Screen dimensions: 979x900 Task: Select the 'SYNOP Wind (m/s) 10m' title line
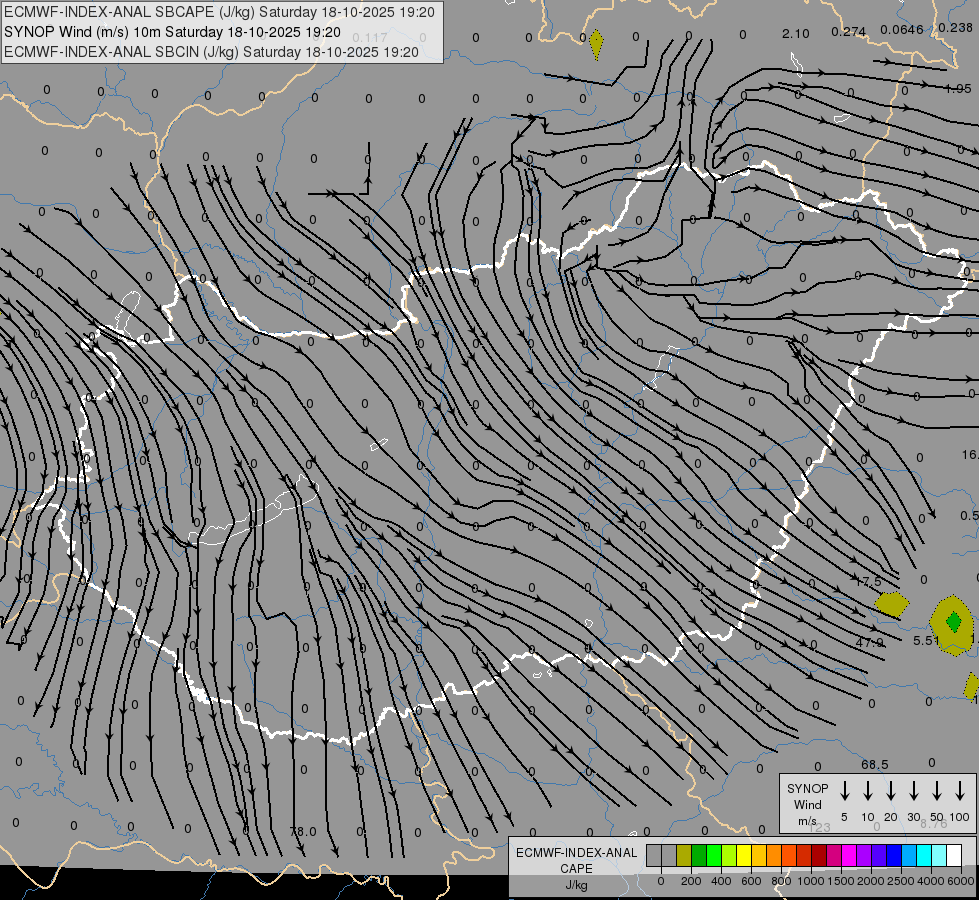click(x=172, y=32)
